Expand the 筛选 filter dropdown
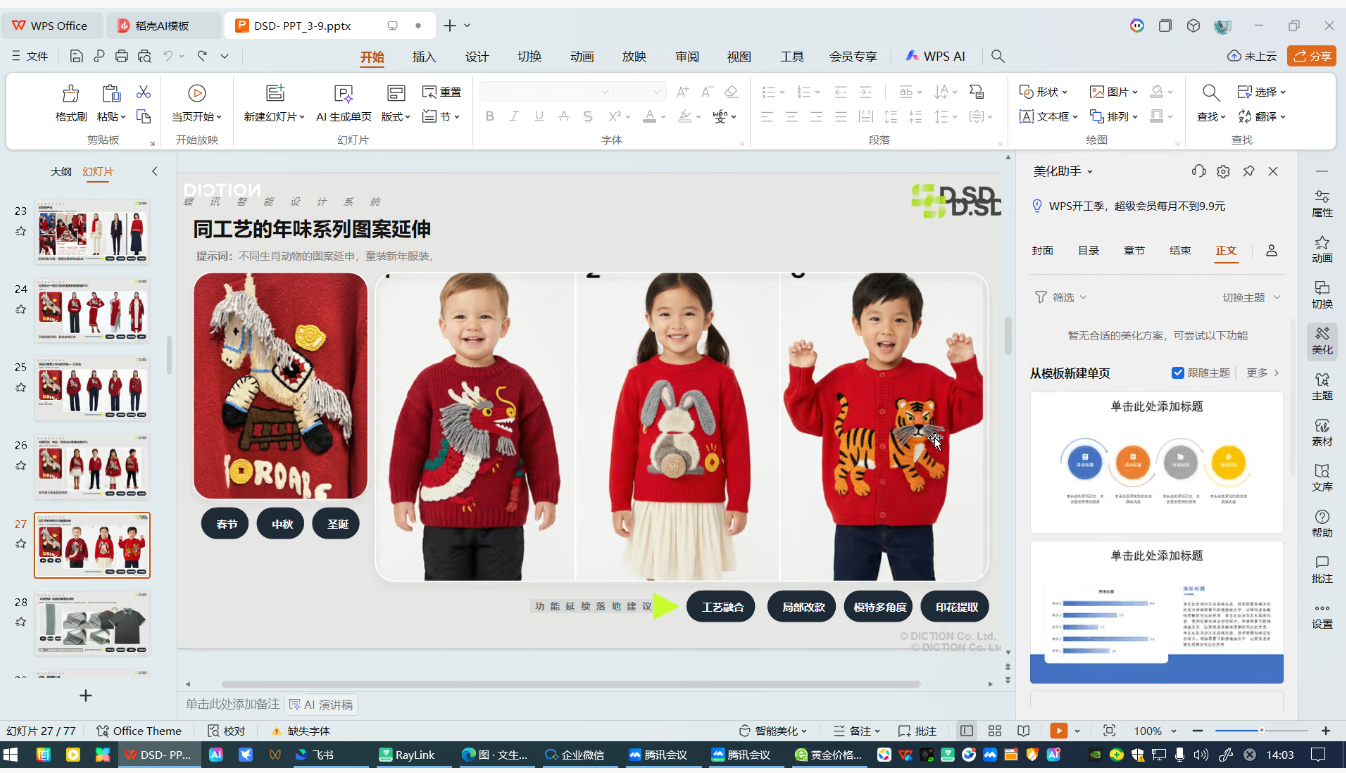Image resolution: width=1346 pixels, height=773 pixels. click(1061, 297)
